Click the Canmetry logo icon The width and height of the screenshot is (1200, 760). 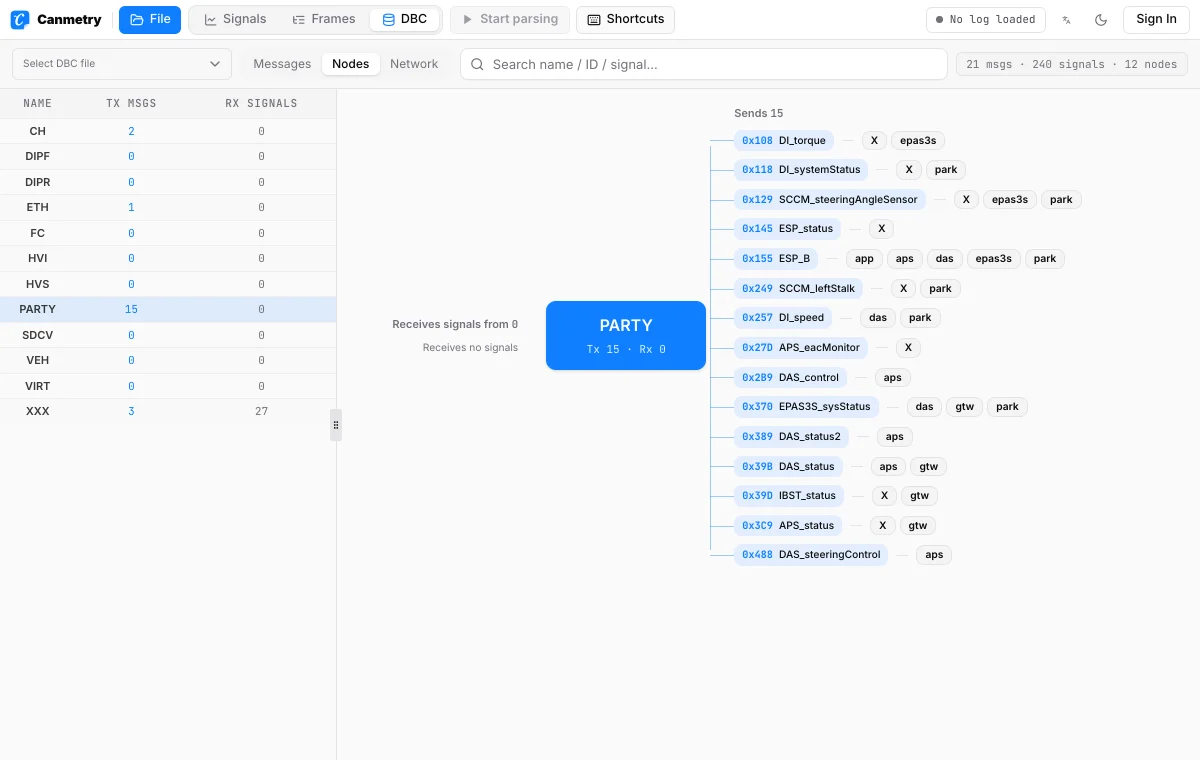(19, 19)
